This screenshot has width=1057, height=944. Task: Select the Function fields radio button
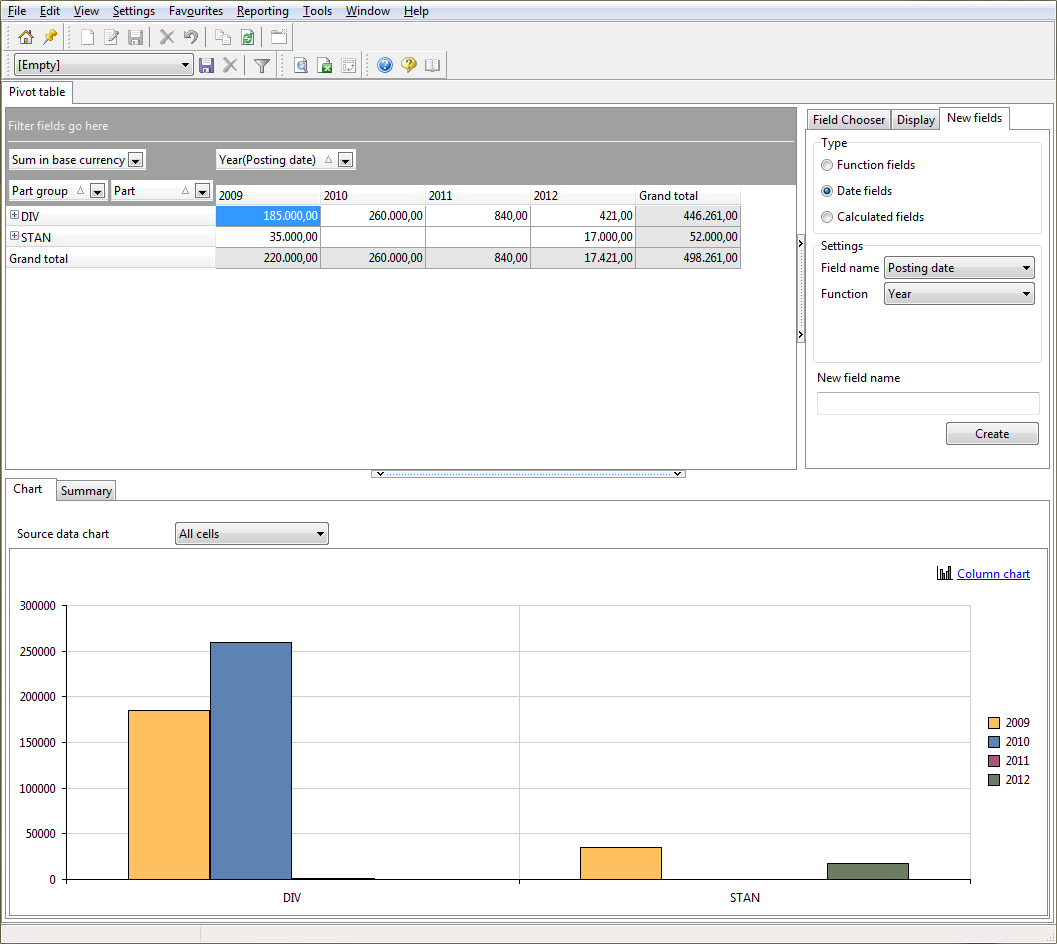pos(827,165)
